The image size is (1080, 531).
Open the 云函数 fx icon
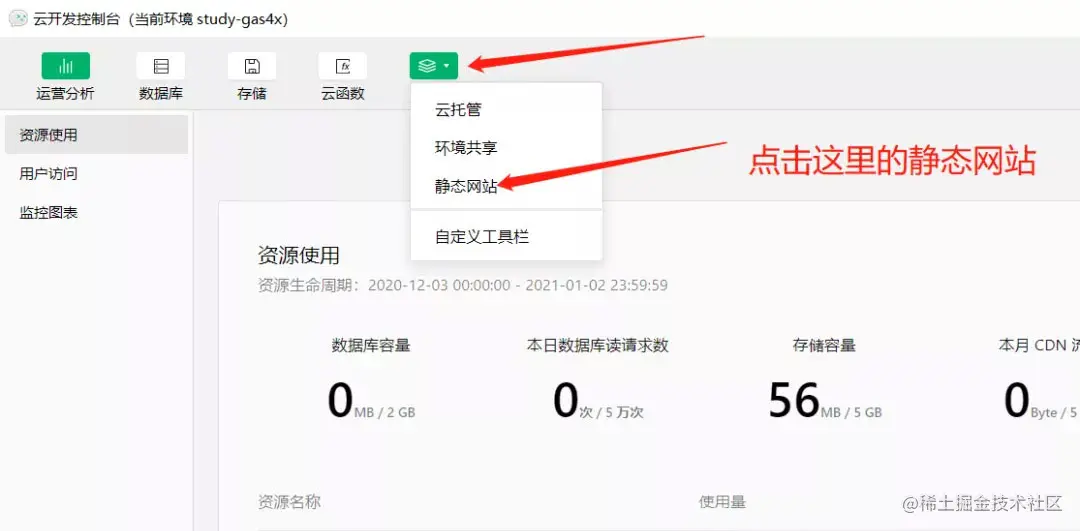tap(343, 66)
